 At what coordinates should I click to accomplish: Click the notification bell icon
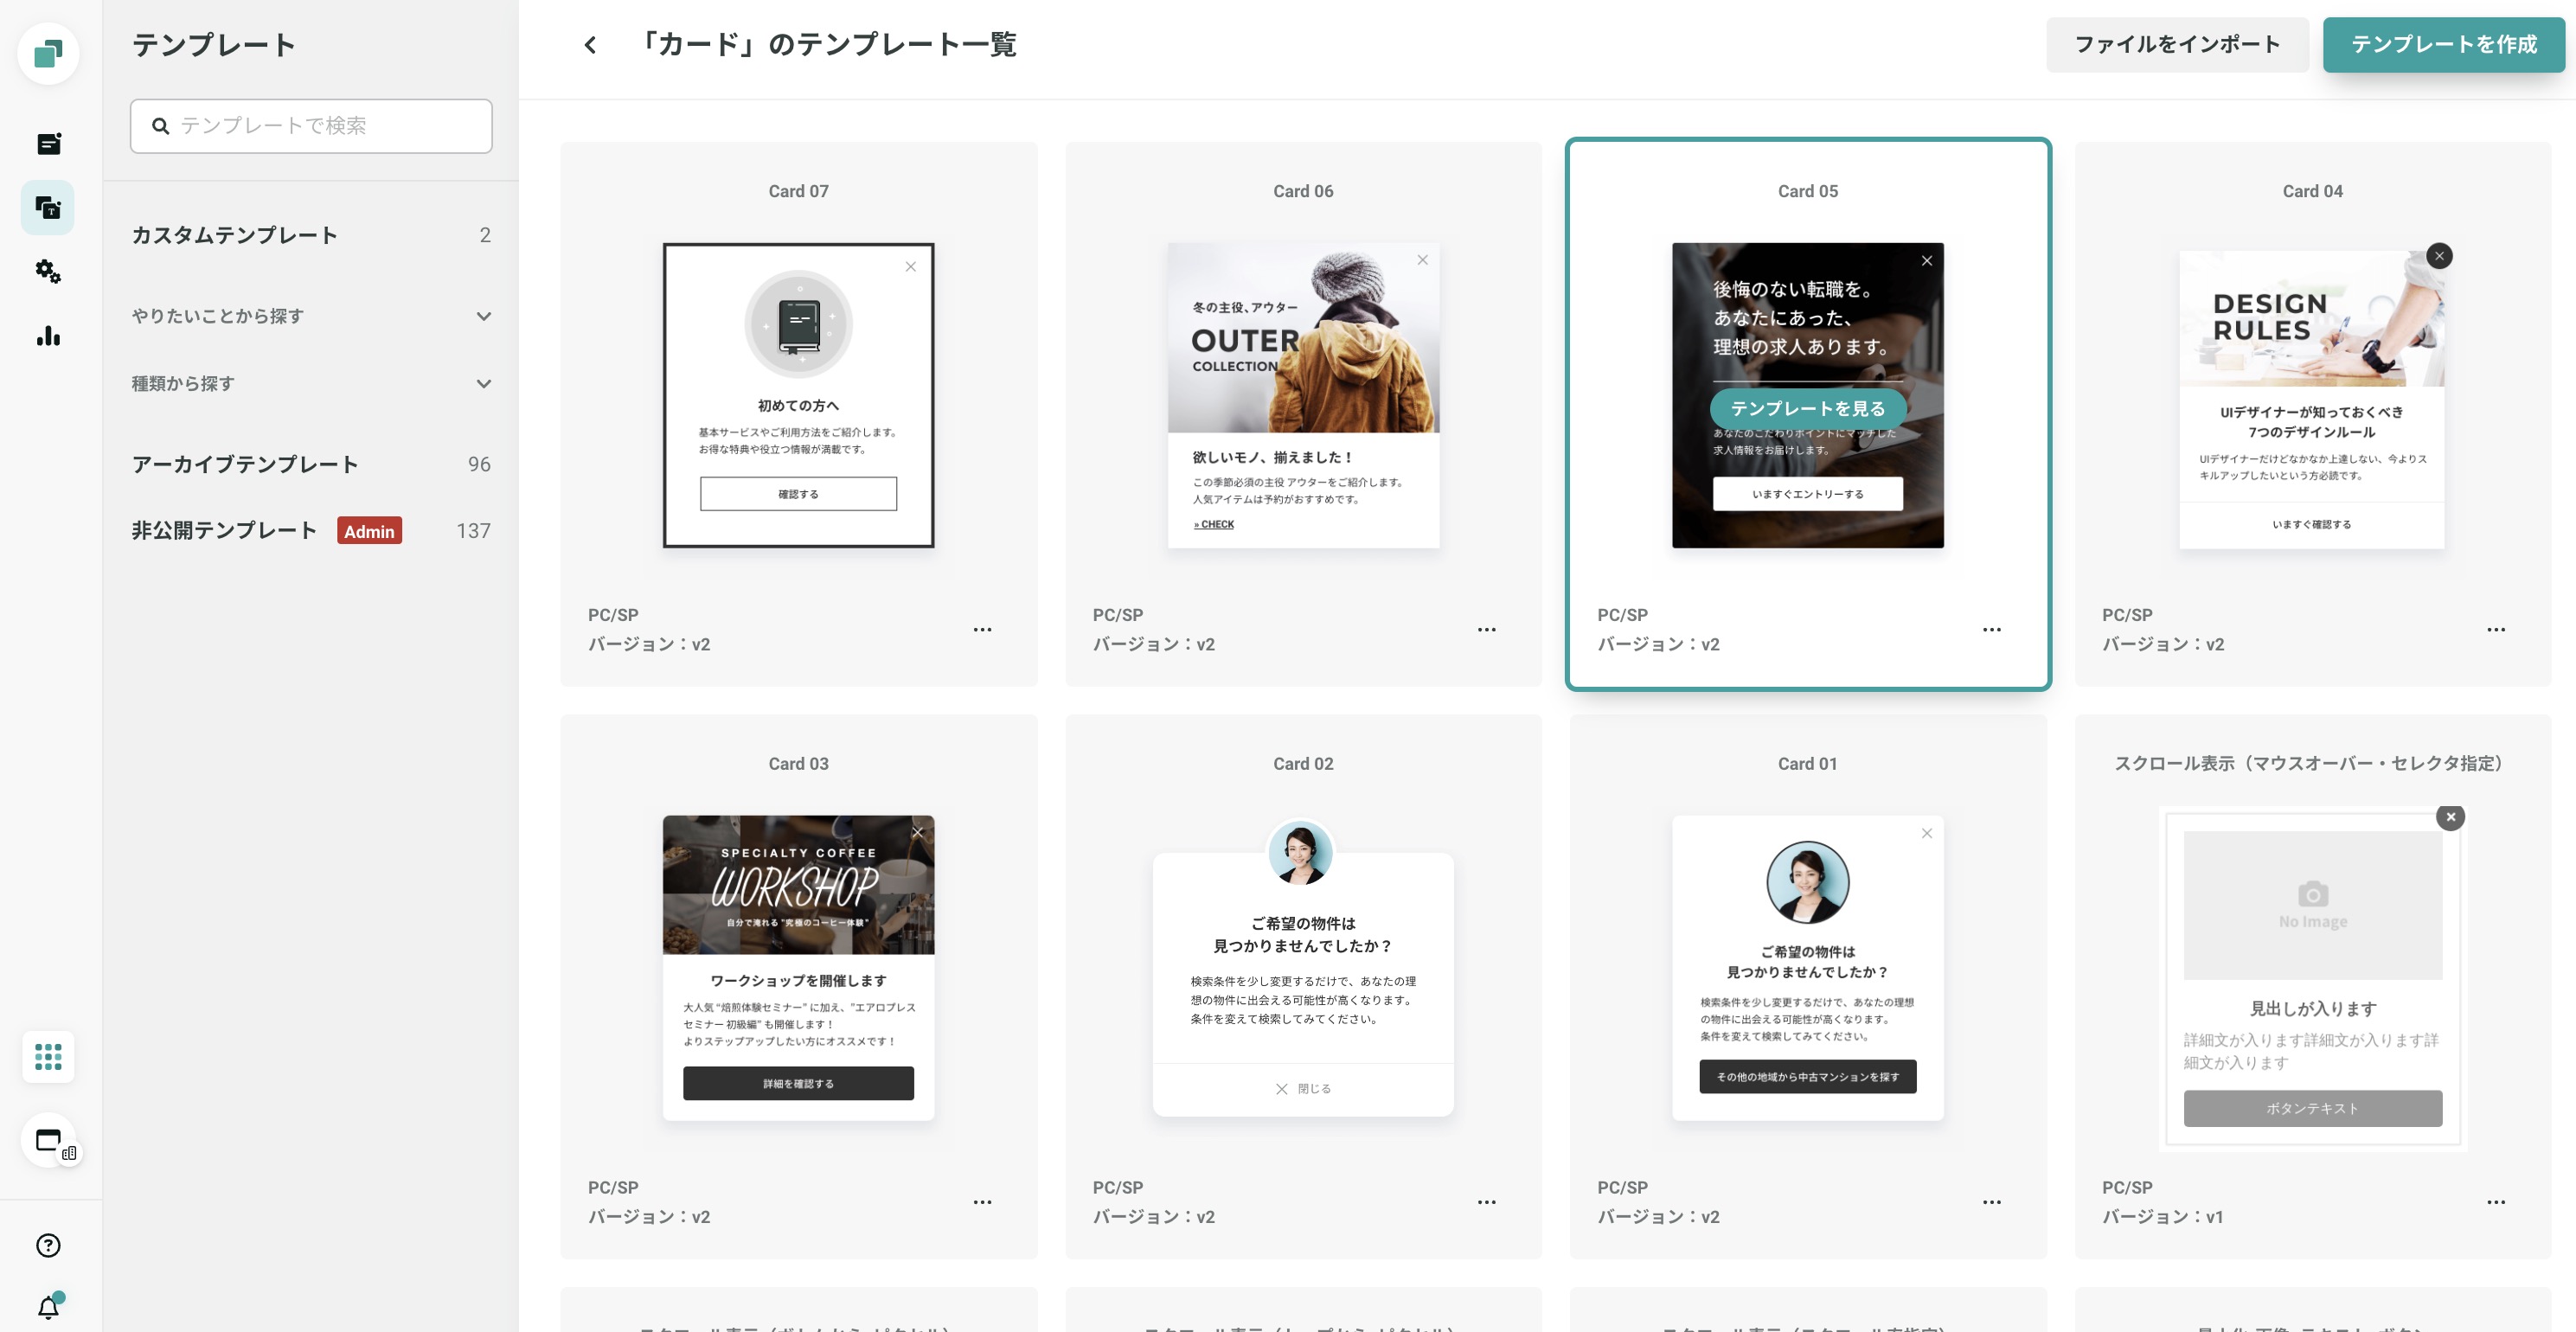[x=48, y=1306]
